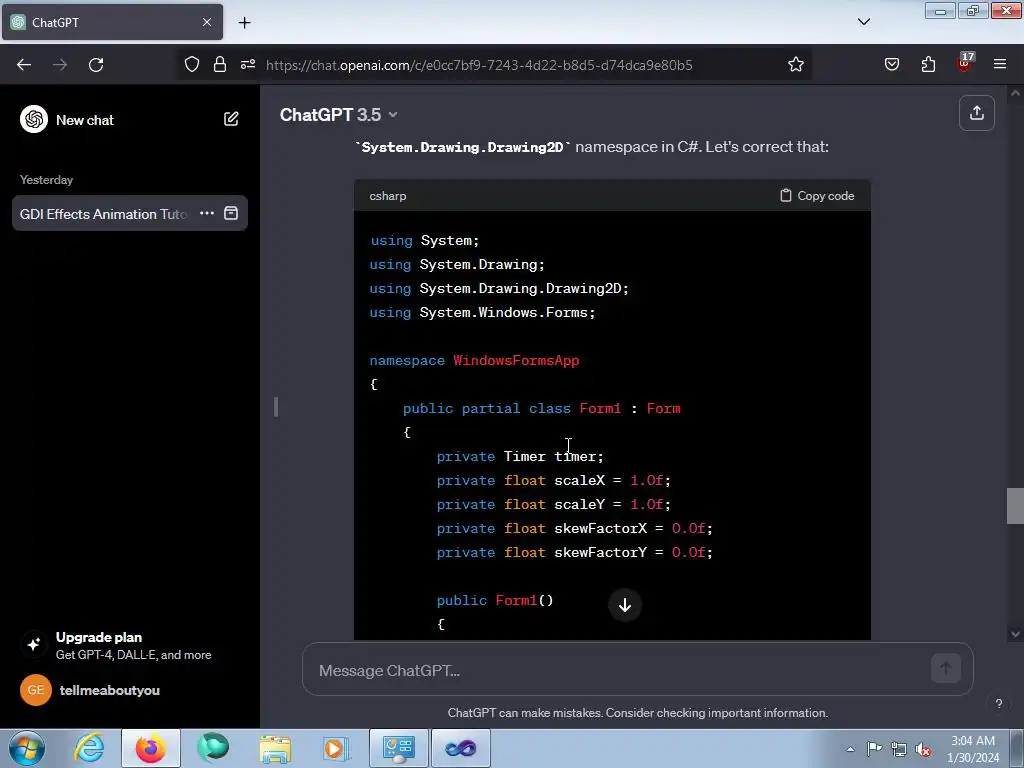Viewport: 1024px width, 768px height.
Task: Click the address bar URL
Action: pyautogui.click(x=479, y=65)
